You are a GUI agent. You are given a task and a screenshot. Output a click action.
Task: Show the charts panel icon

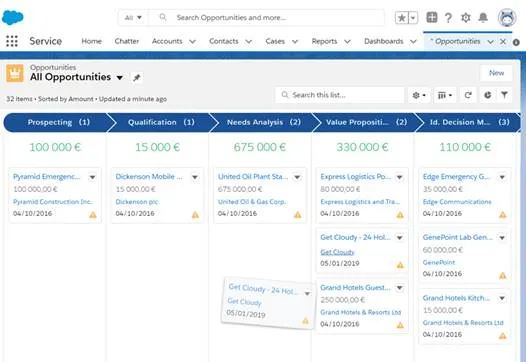[x=487, y=95]
